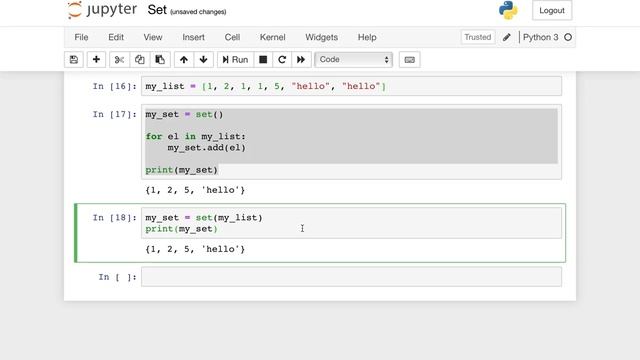The height and width of the screenshot is (360, 640).
Task: Click the Trusted notebook button
Action: coord(478,37)
